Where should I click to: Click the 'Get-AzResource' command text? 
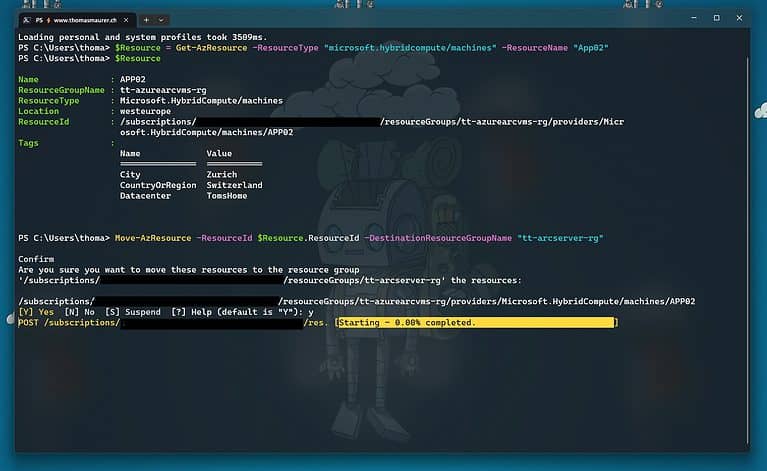tap(211, 48)
